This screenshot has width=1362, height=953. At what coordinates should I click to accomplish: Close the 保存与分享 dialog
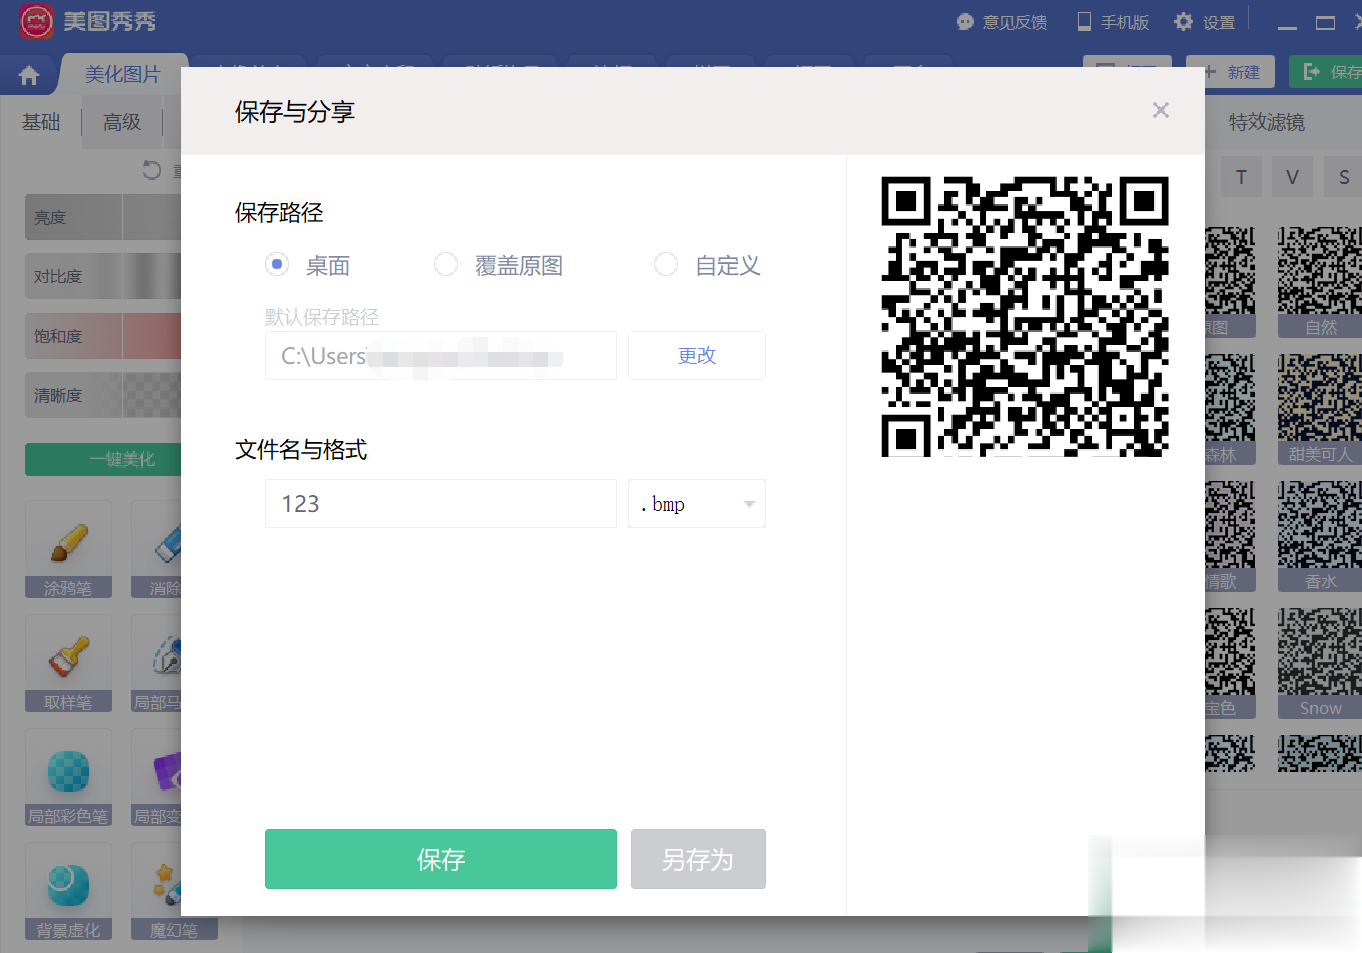[1160, 110]
